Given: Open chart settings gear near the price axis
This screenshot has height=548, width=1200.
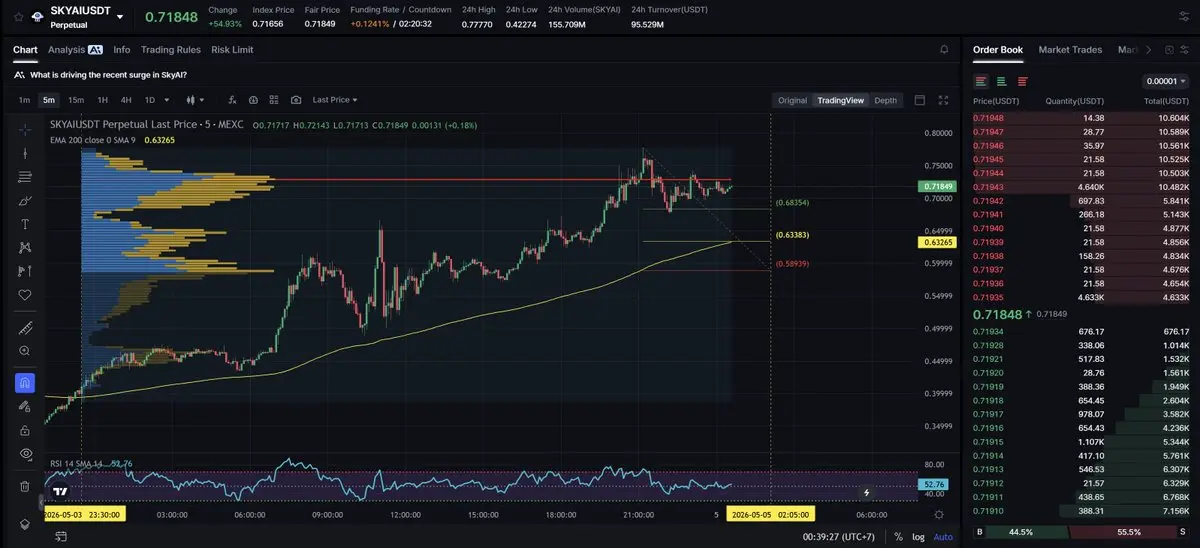Looking at the screenshot, I should point(938,514).
